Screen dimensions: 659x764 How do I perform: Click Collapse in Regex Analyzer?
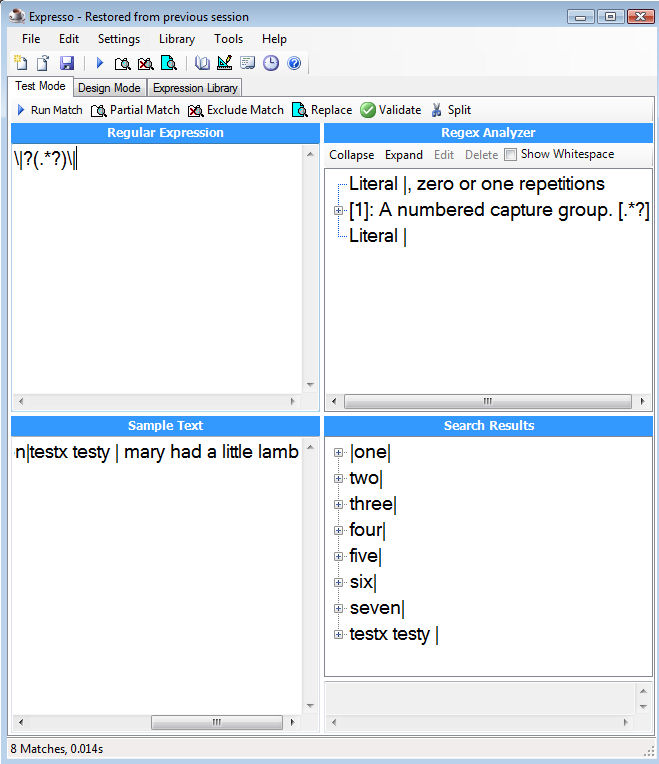352,155
